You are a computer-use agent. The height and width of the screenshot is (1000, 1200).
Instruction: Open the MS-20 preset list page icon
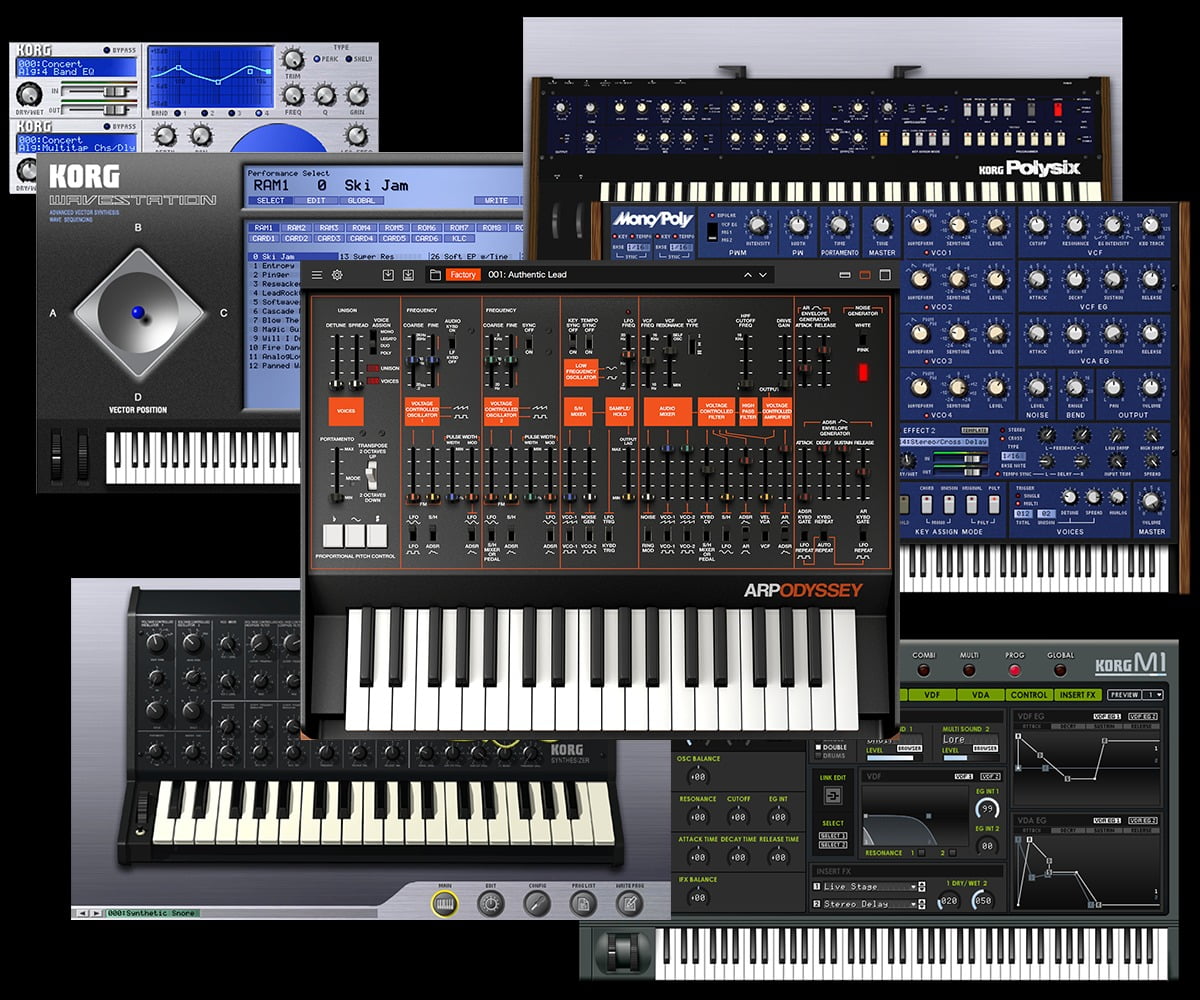click(x=583, y=903)
